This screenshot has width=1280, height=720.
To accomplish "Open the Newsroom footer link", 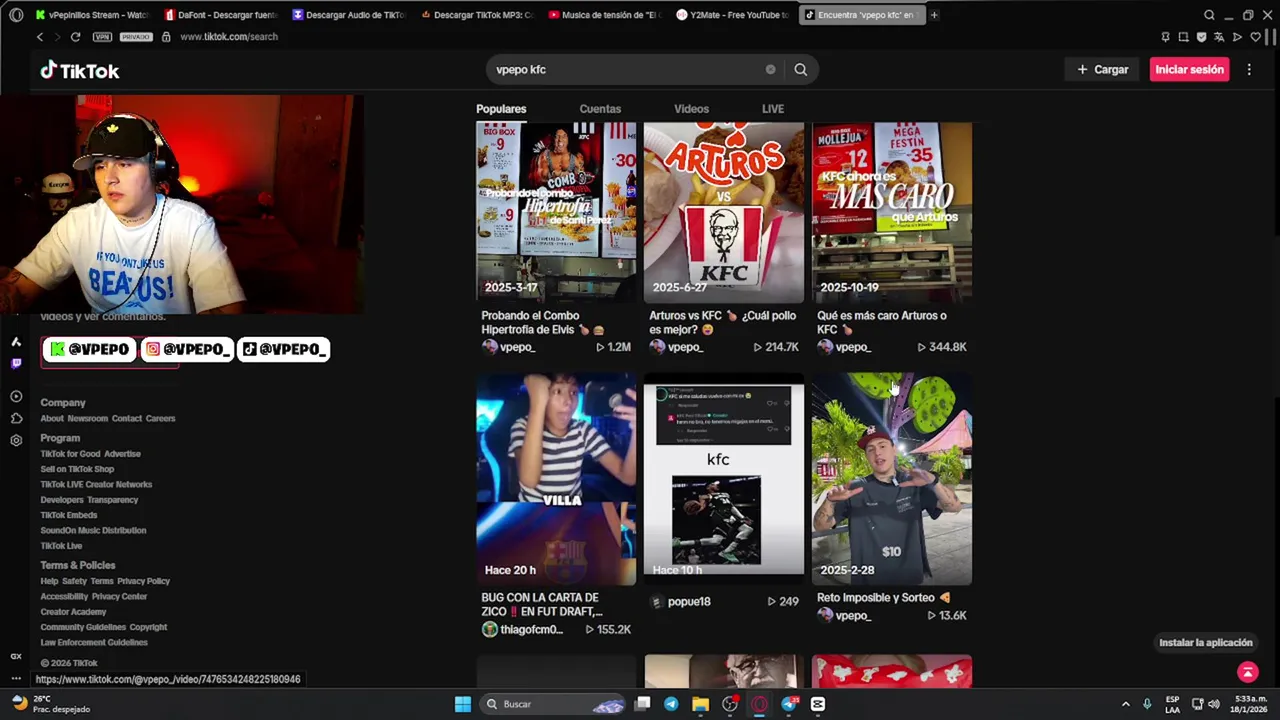I will [x=87, y=419].
